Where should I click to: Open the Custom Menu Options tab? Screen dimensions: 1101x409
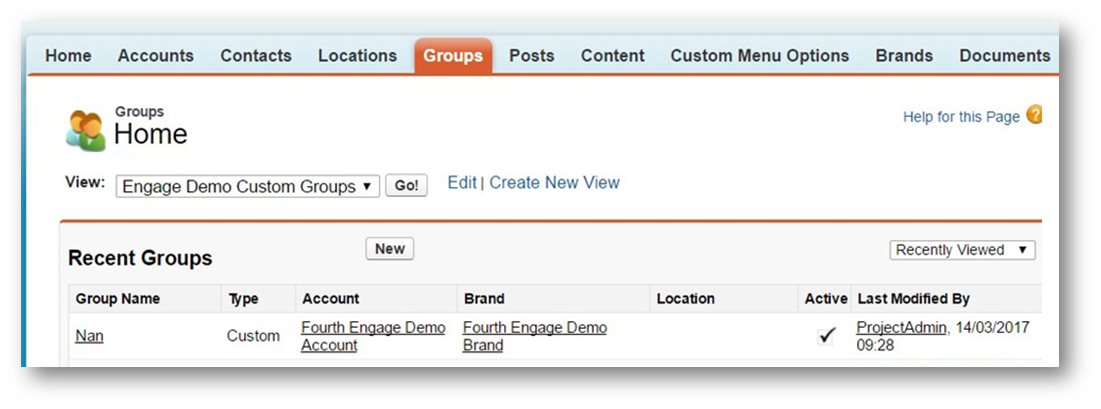[759, 56]
